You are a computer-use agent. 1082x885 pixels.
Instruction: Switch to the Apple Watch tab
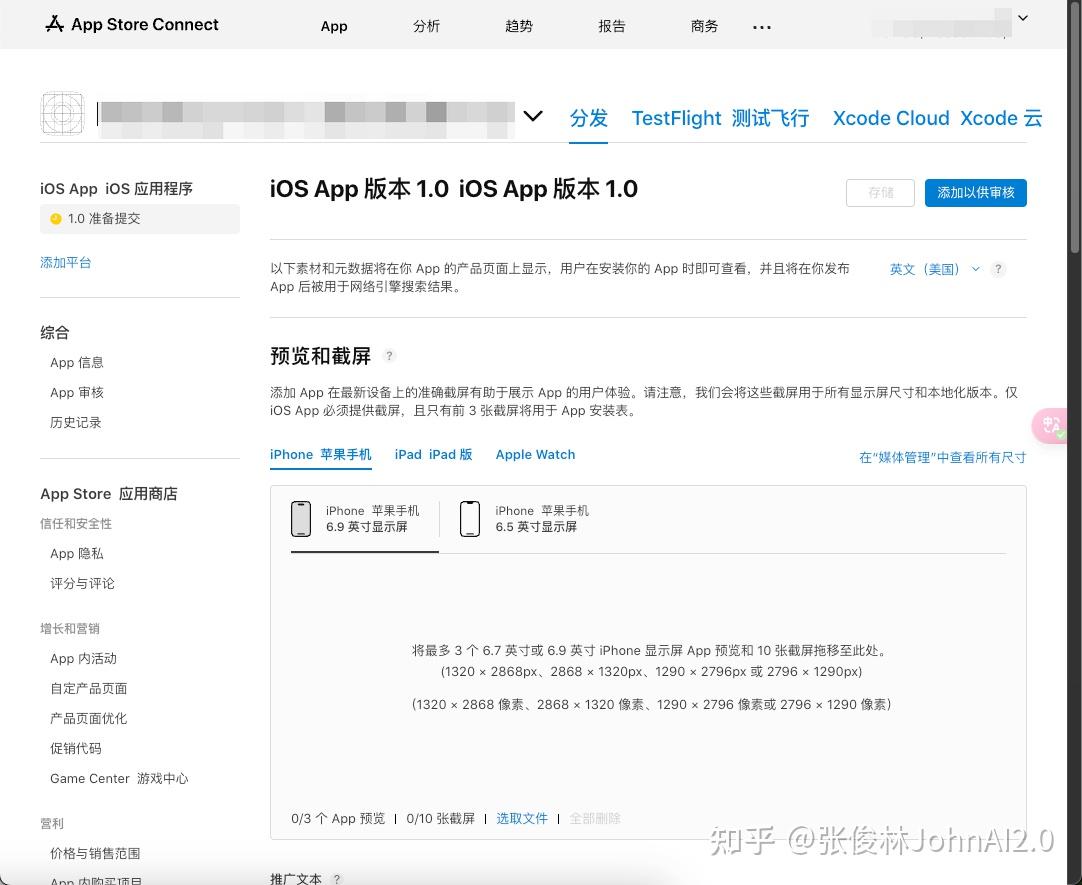535,455
